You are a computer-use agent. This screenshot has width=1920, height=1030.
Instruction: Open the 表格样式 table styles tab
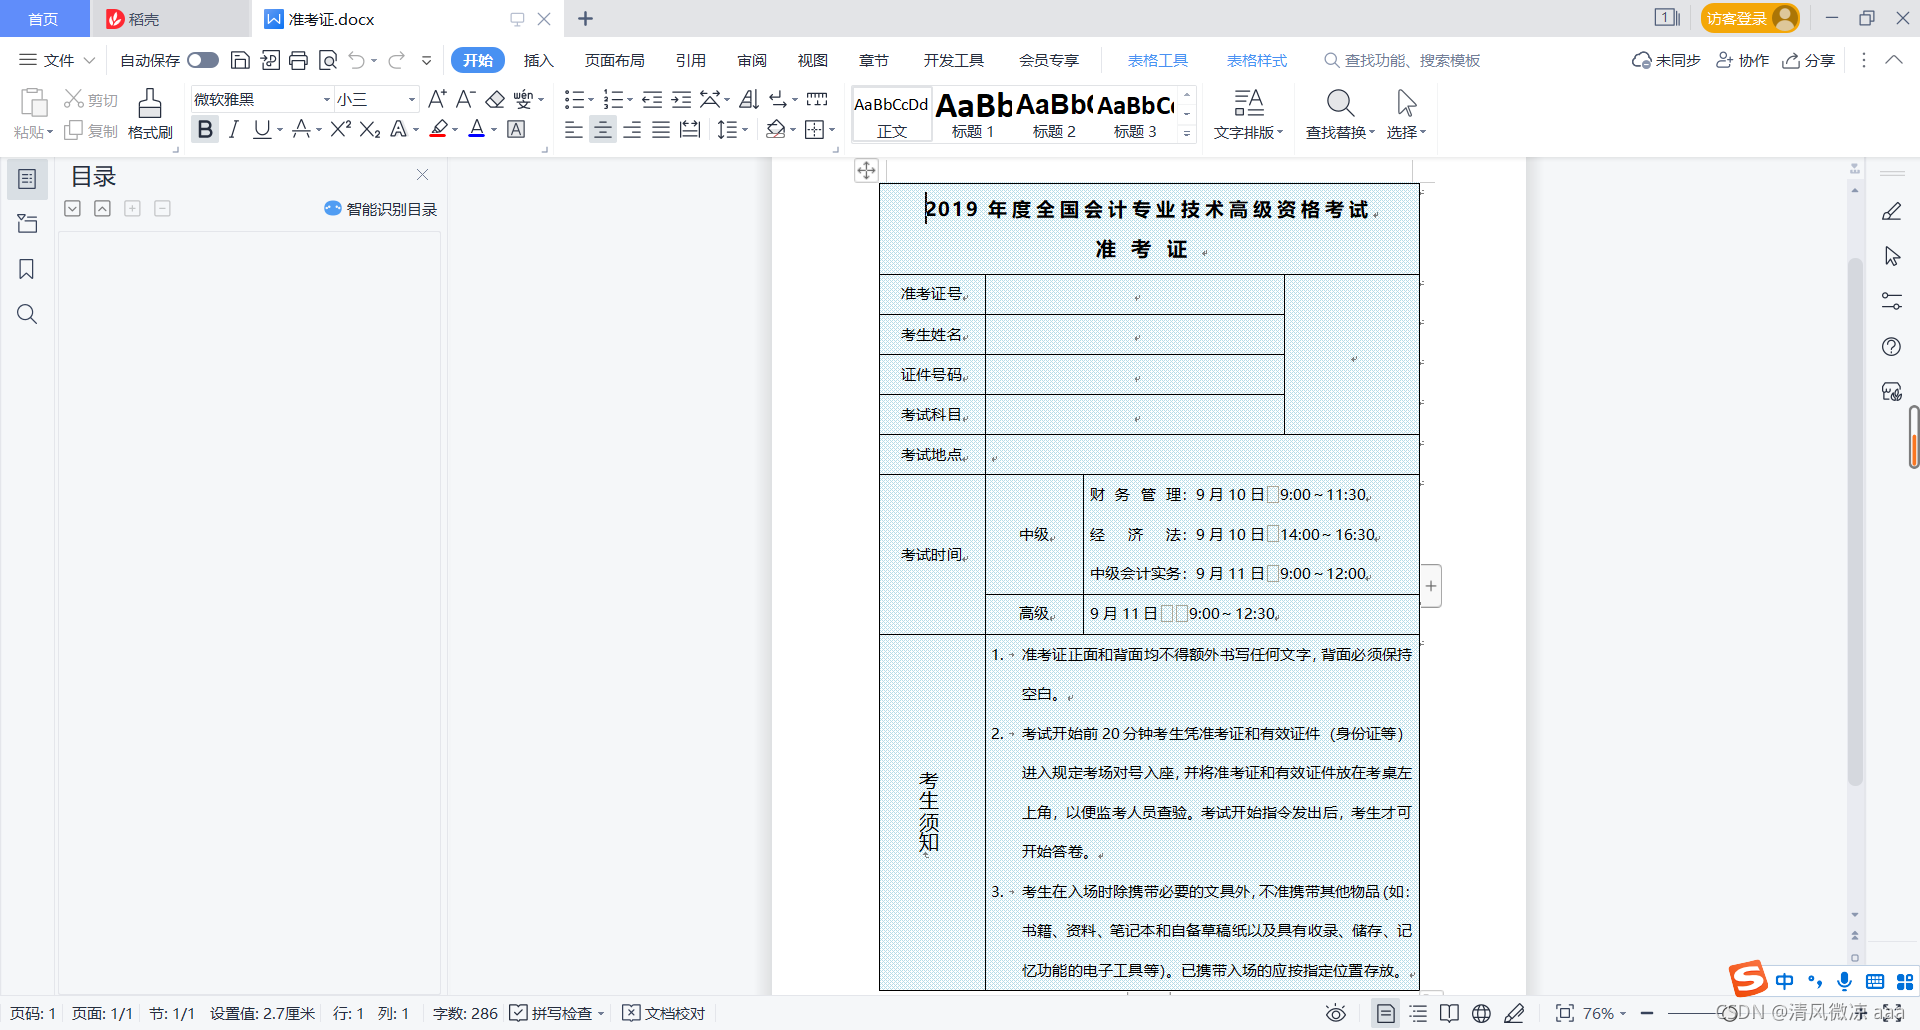[x=1256, y=60]
